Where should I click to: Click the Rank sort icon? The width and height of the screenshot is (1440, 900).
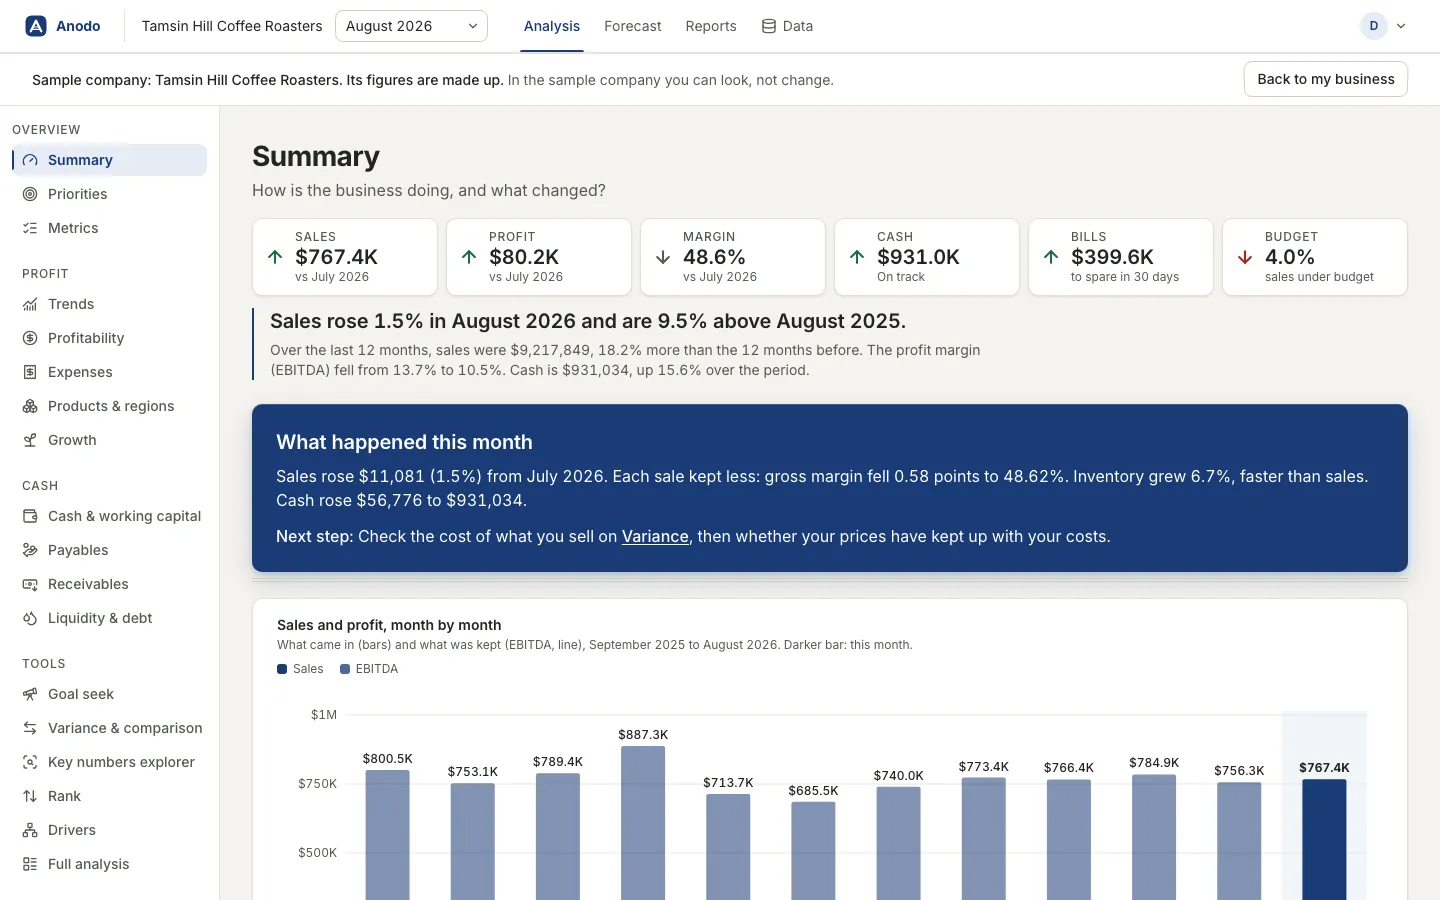tap(30, 796)
